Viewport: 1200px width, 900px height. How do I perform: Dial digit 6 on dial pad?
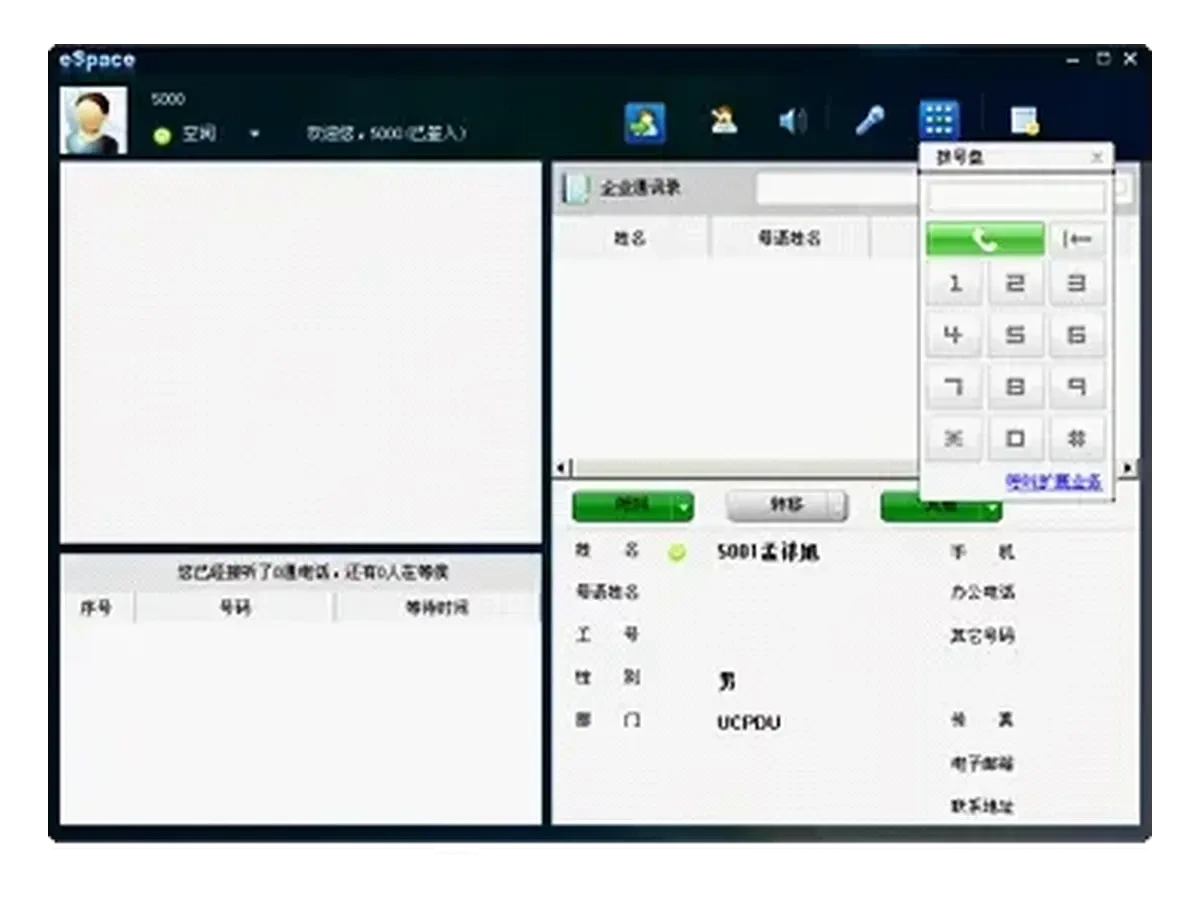1077,335
